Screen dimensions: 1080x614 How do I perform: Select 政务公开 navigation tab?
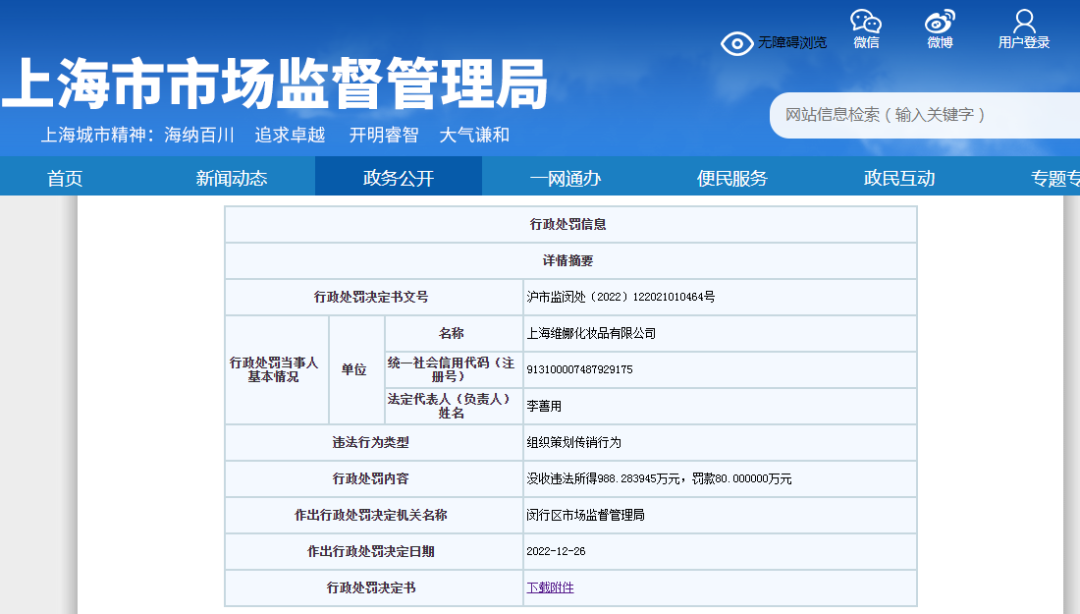coord(398,178)
